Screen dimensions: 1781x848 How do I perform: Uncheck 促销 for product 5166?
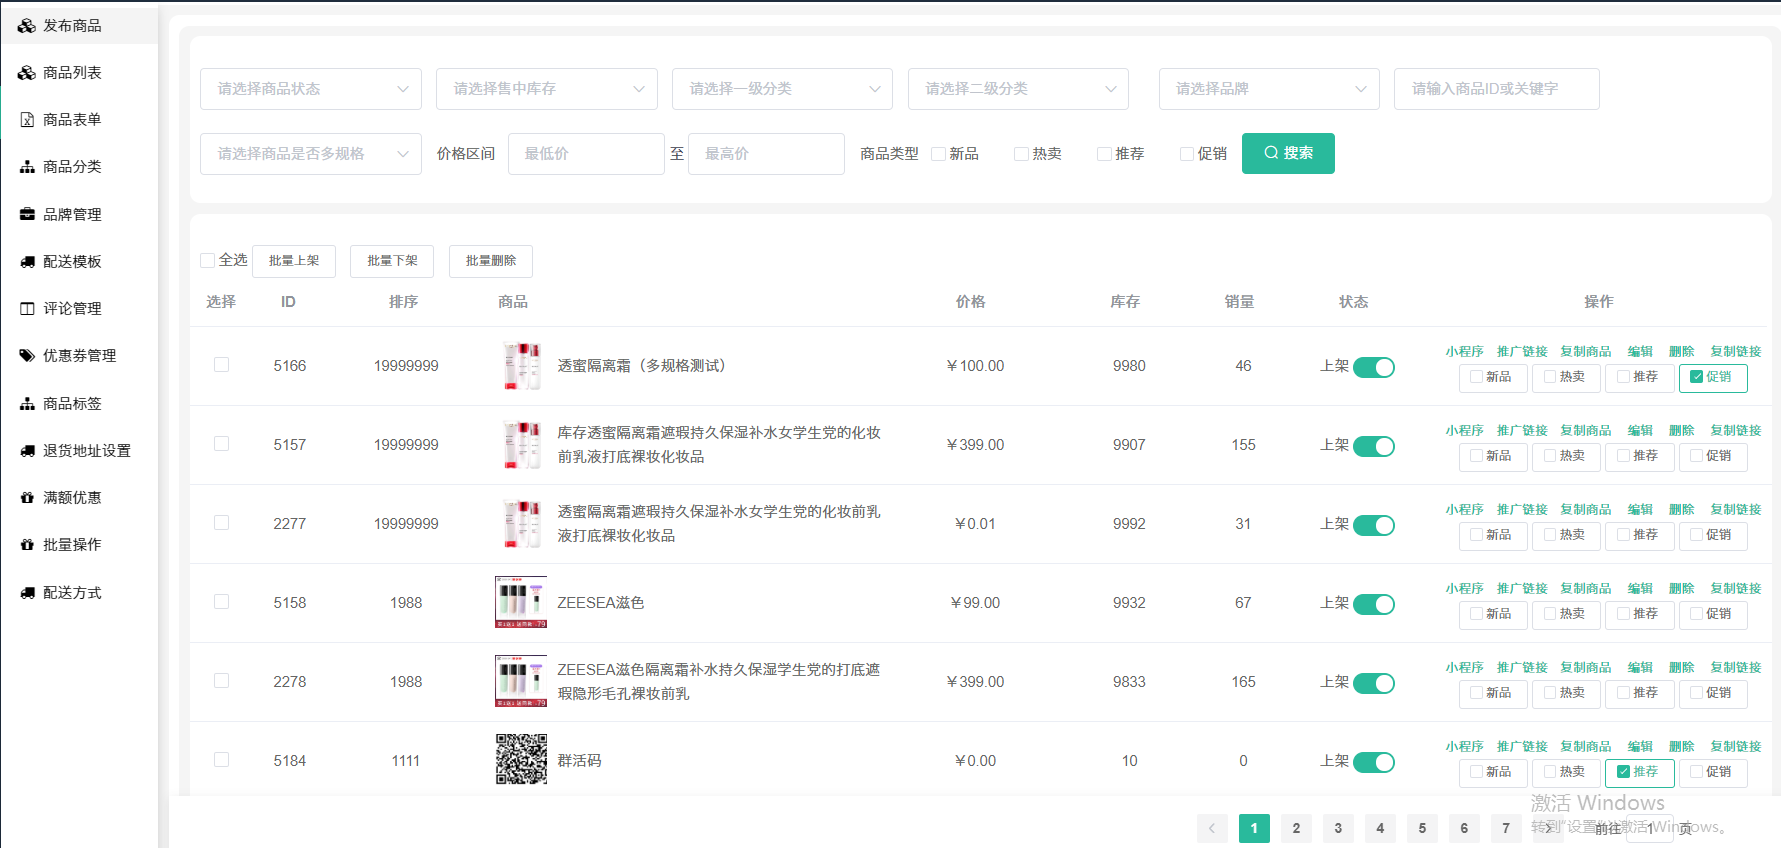click(x=1696, y=377)
